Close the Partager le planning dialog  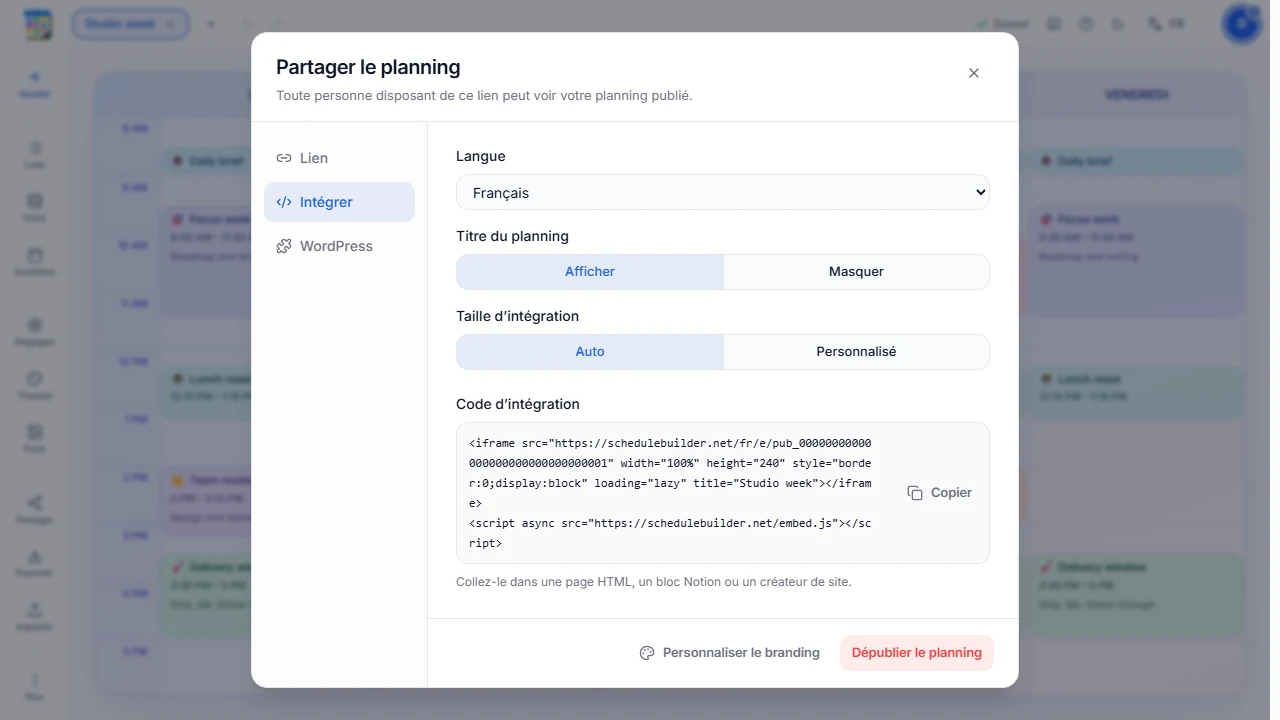click(x=974, y=73)
